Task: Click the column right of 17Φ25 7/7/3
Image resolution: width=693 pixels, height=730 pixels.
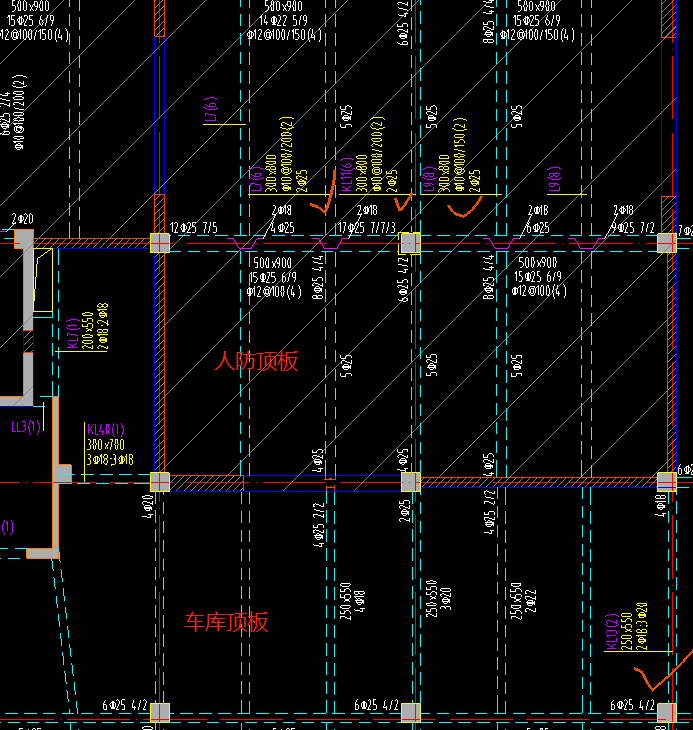Action: point(410,243)
